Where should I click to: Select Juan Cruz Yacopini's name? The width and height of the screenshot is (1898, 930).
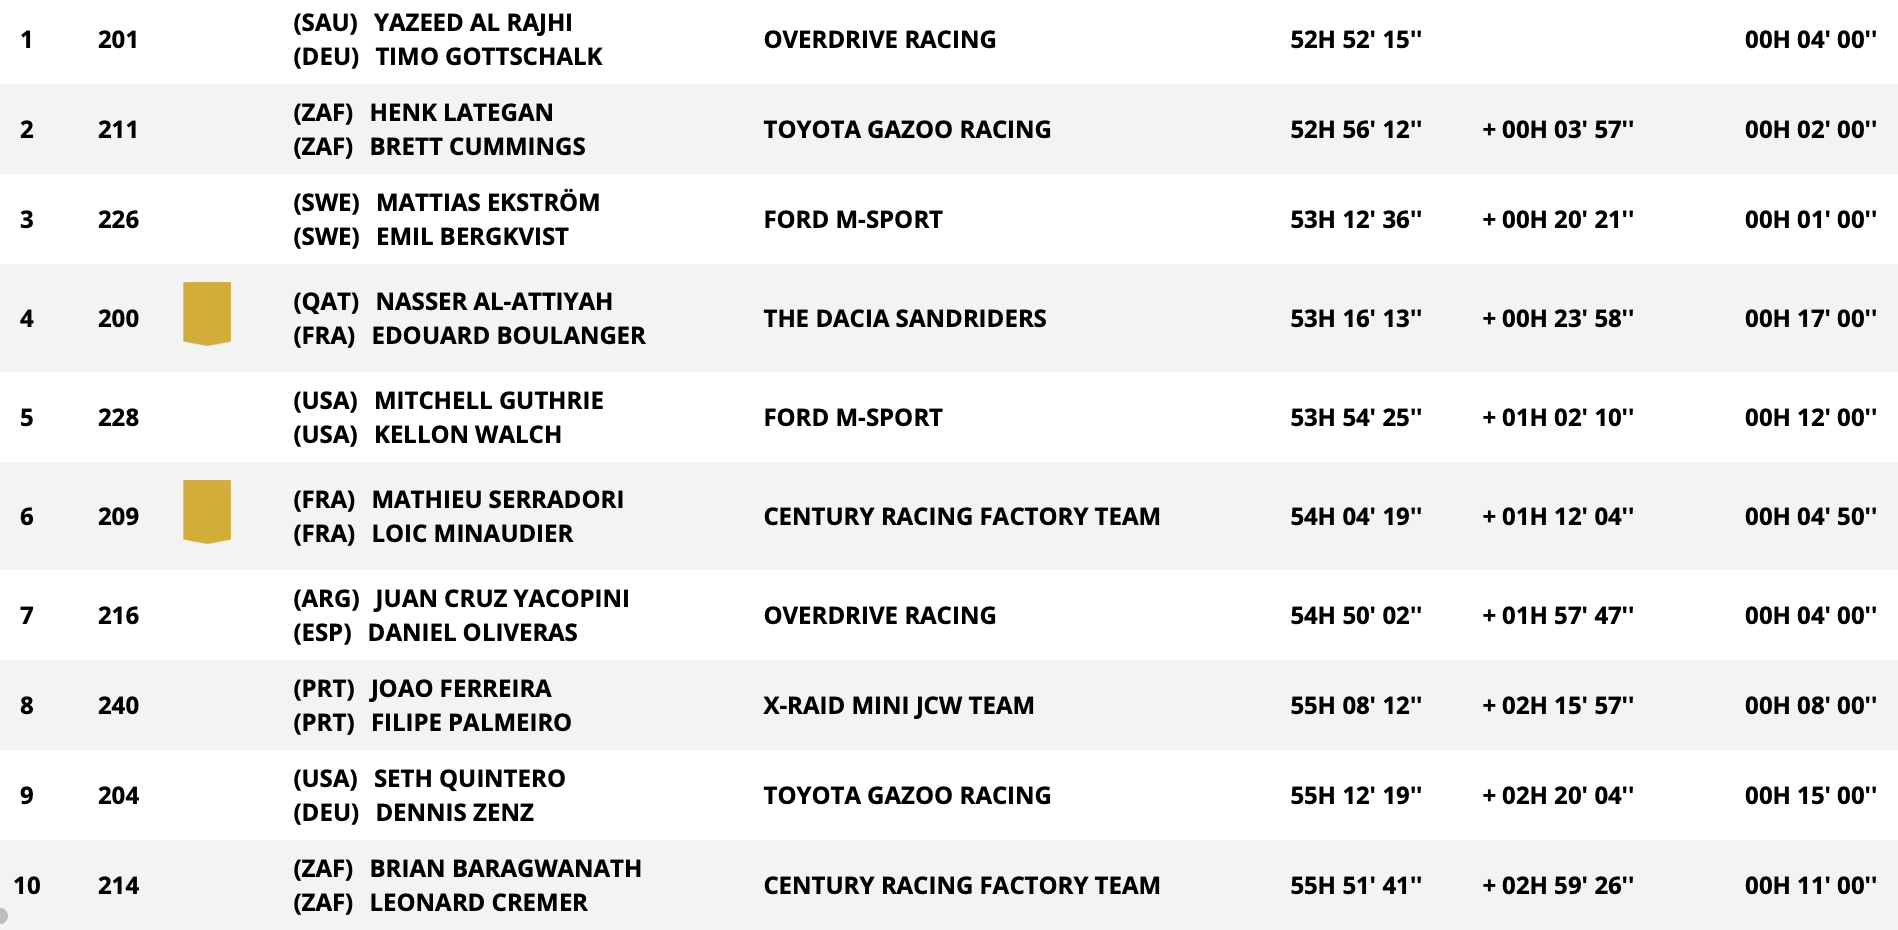[502, 598]
